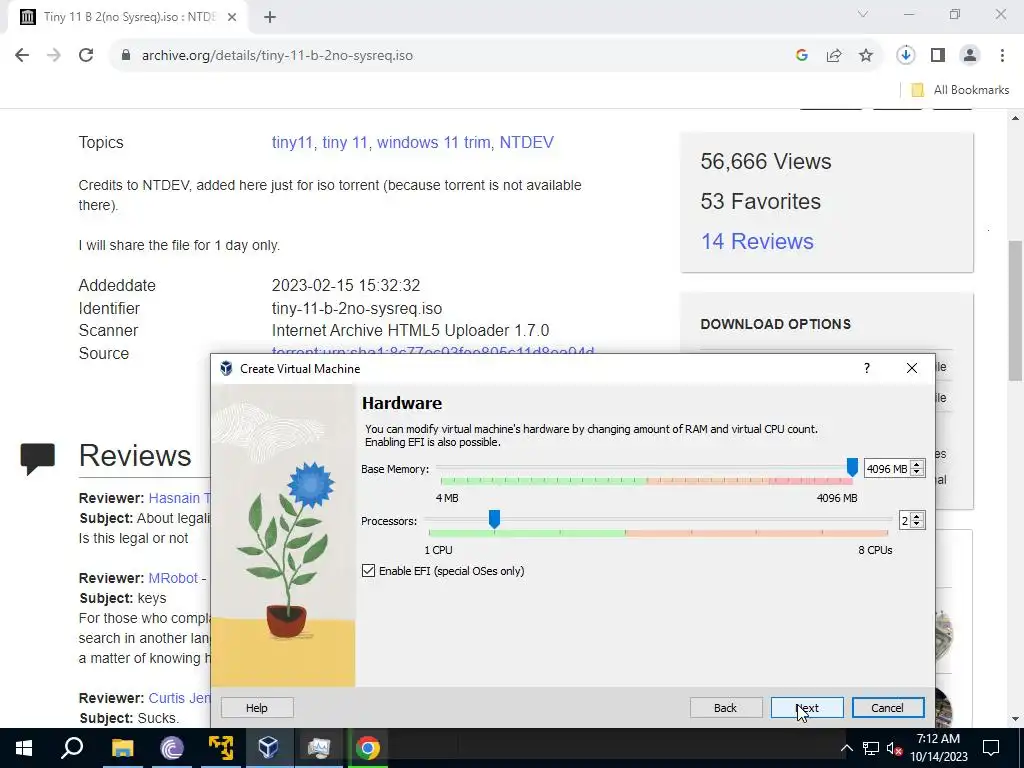Click the share page icon
The height and width of the screenshot is (768, 1024).
[833, 55]
